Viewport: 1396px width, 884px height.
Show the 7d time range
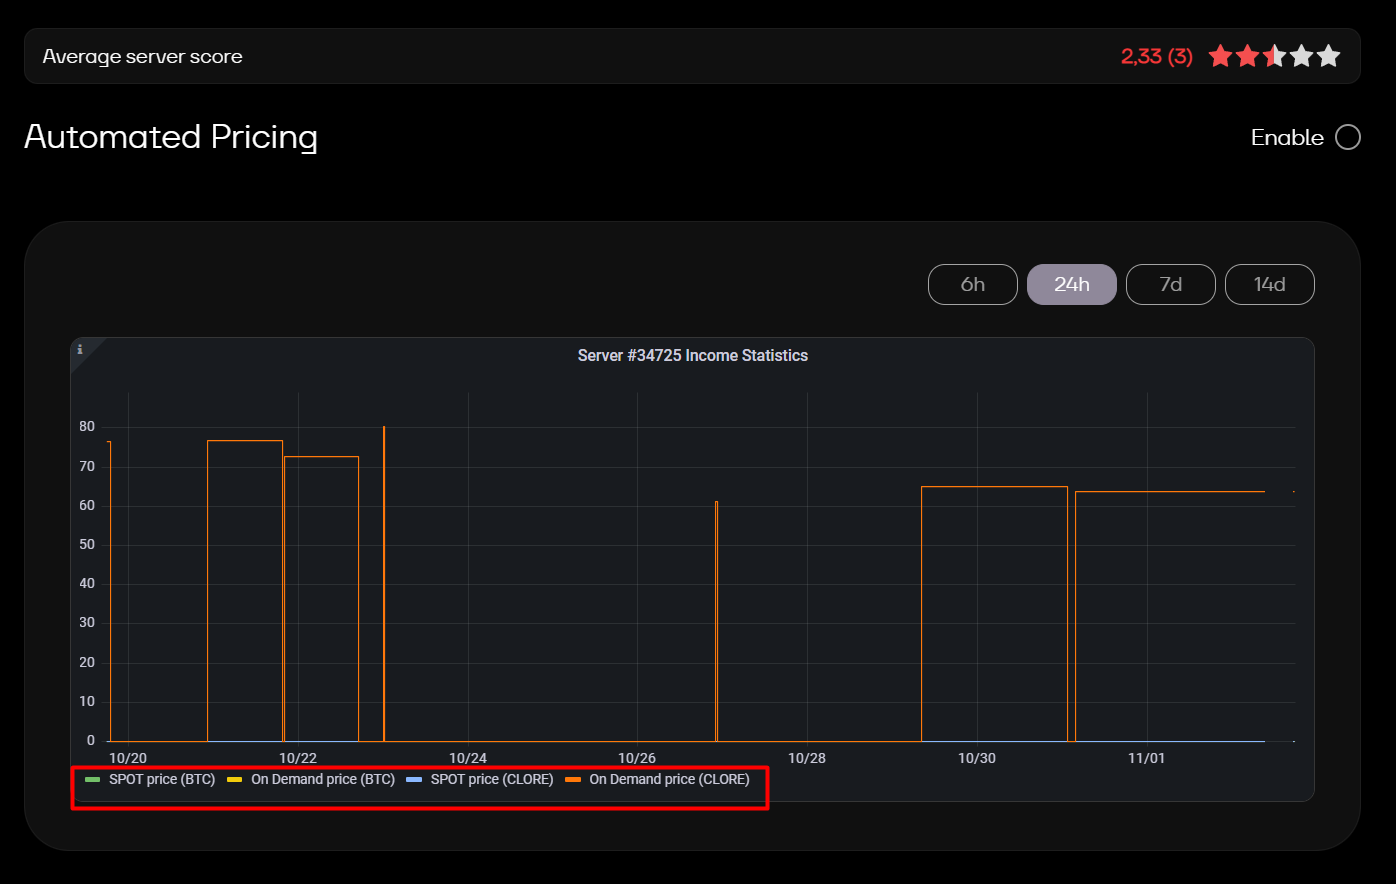[x=1170, y=284]
